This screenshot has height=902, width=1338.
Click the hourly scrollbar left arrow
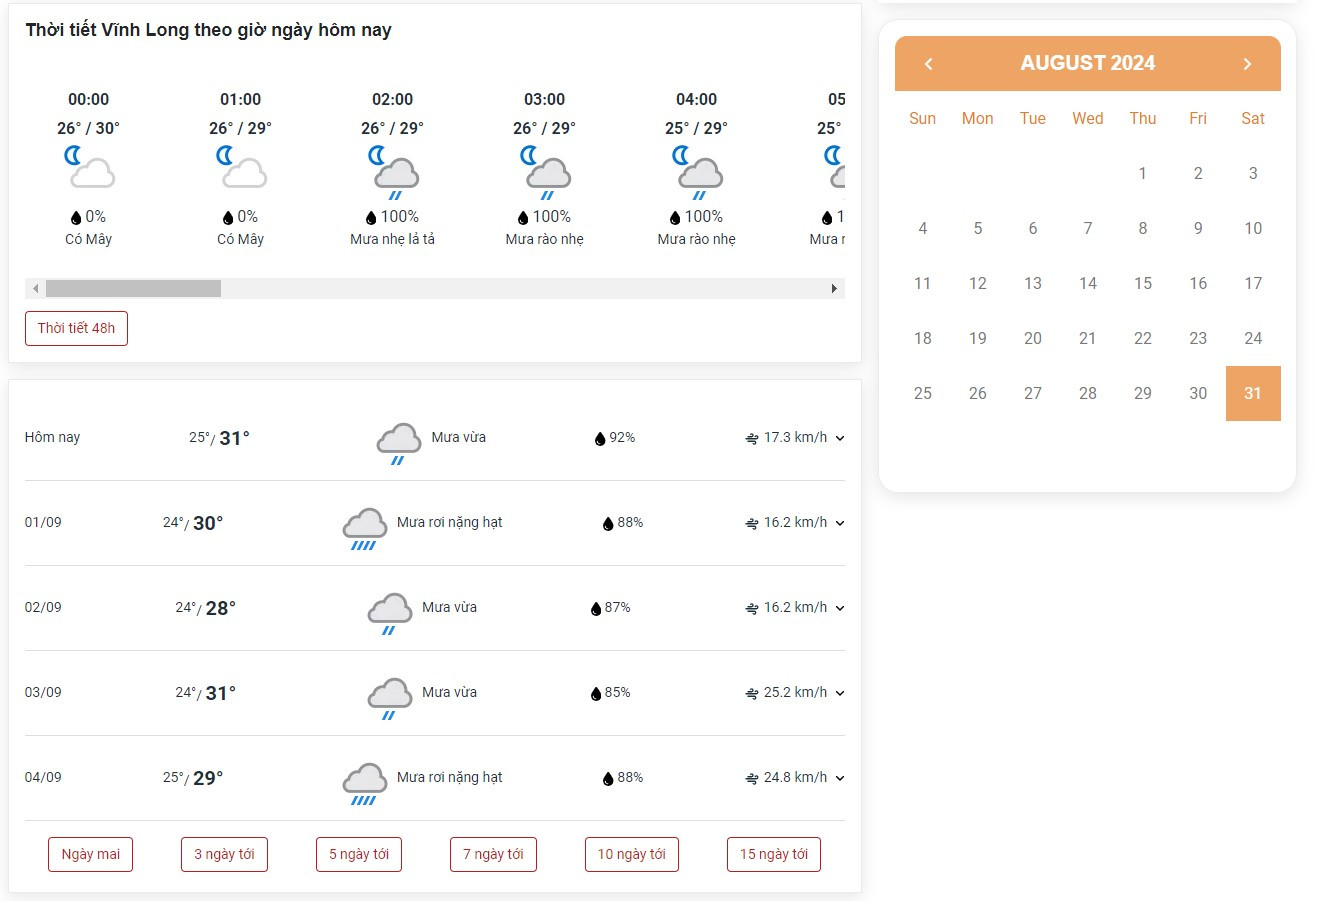[36, 289]
